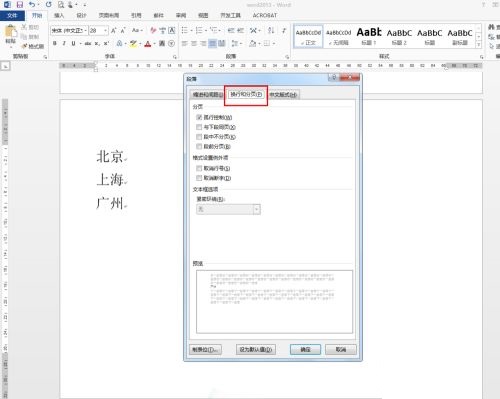Select Line and Page Breaks dialog tab

tap(246, 94)
